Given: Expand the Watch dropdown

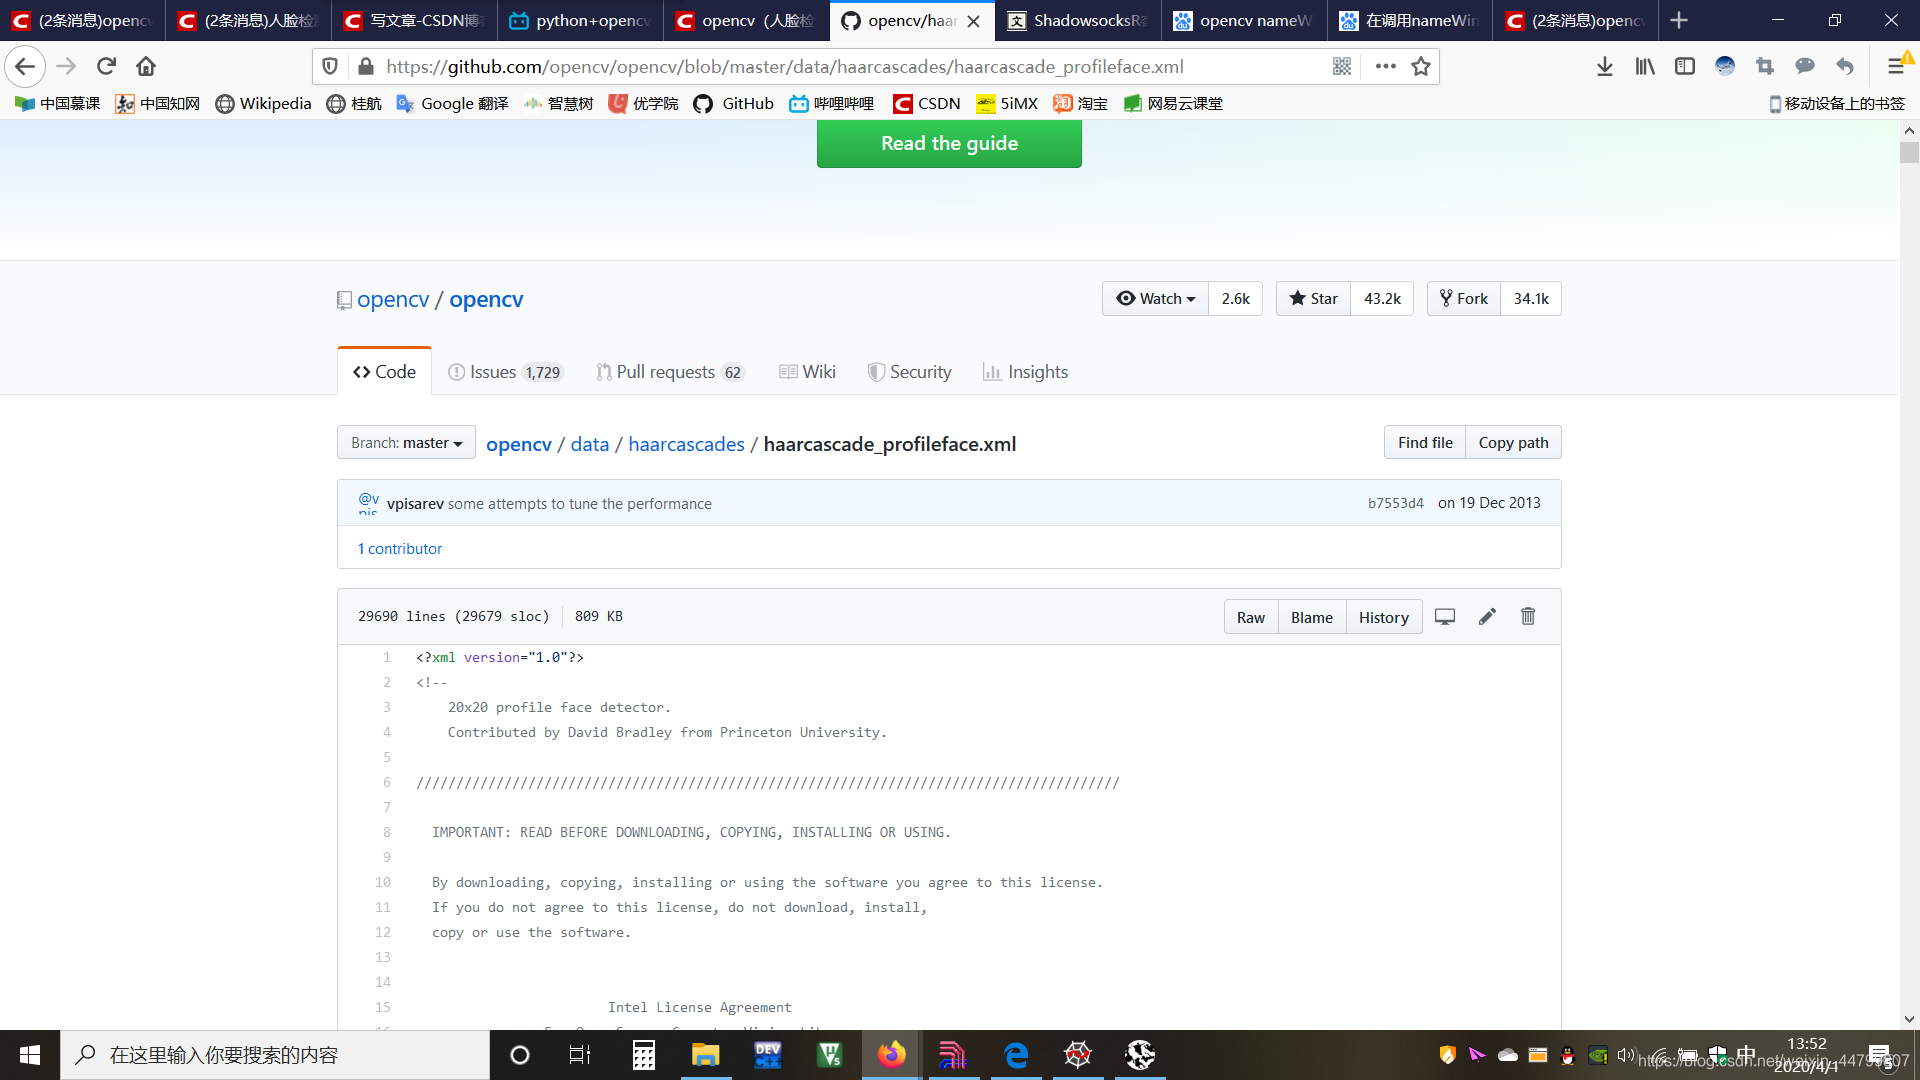Looking at the screenshot, I should point(1155,299).
